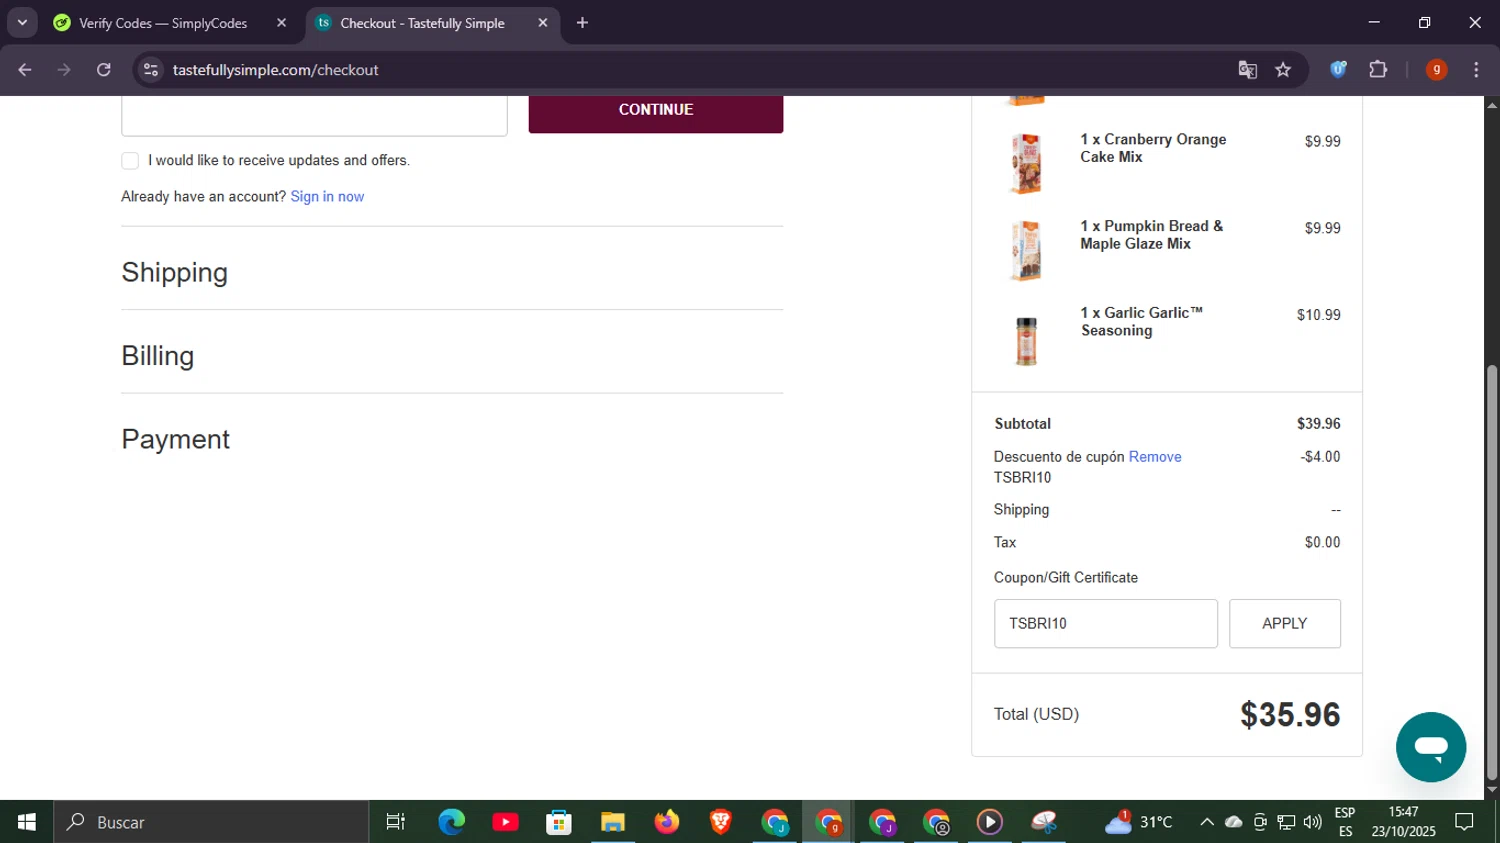
Task: Go forward in browser history
Action: (x=64, y=70)
